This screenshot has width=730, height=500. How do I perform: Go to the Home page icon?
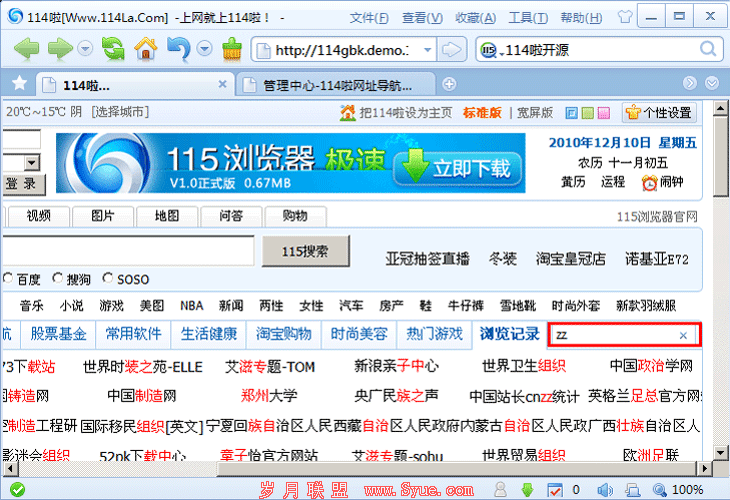tap(146, 48)
